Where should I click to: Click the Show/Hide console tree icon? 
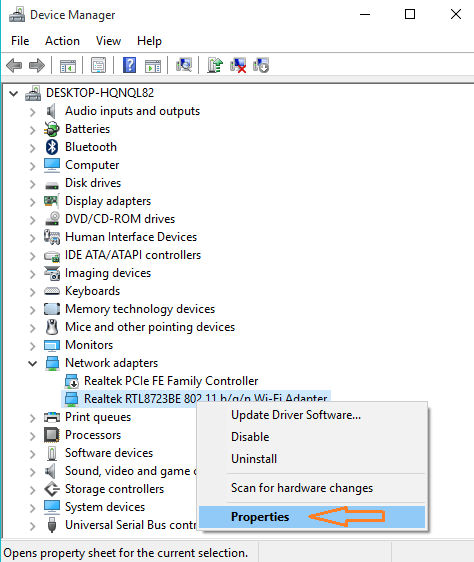[x=68, y=66]
